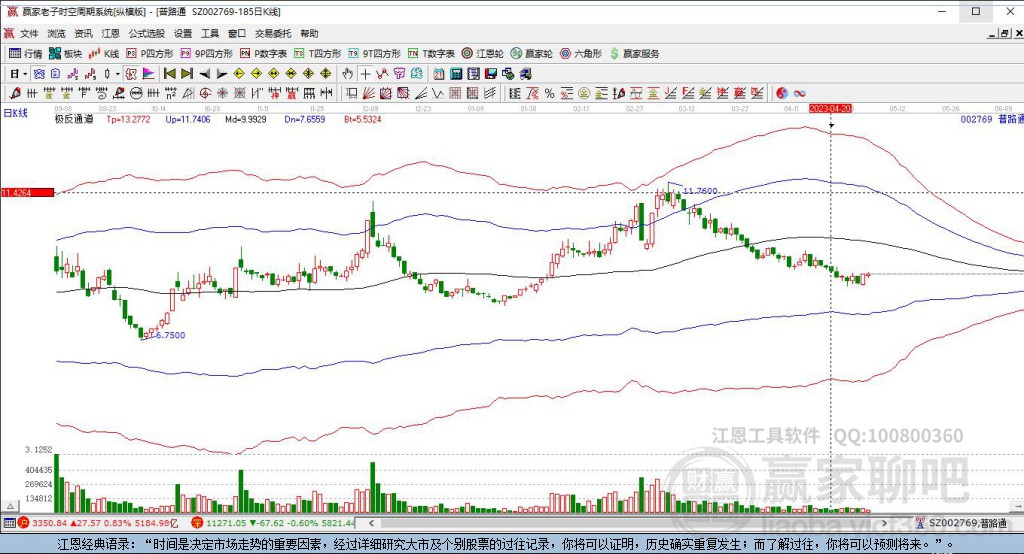1024x554 pixels.
Task: Expand candlestick style dropdown arrow
Action: [118, 74]
